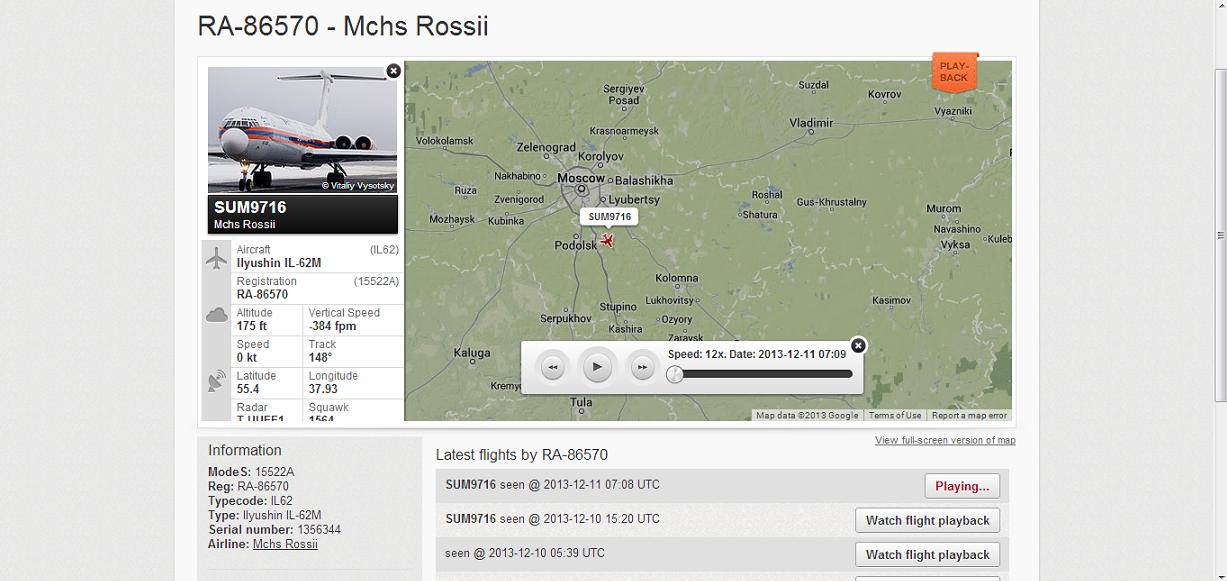Screen dimensions: 1227x581
Task: Click the playback timeline slider handle
Action: (675, 374)
